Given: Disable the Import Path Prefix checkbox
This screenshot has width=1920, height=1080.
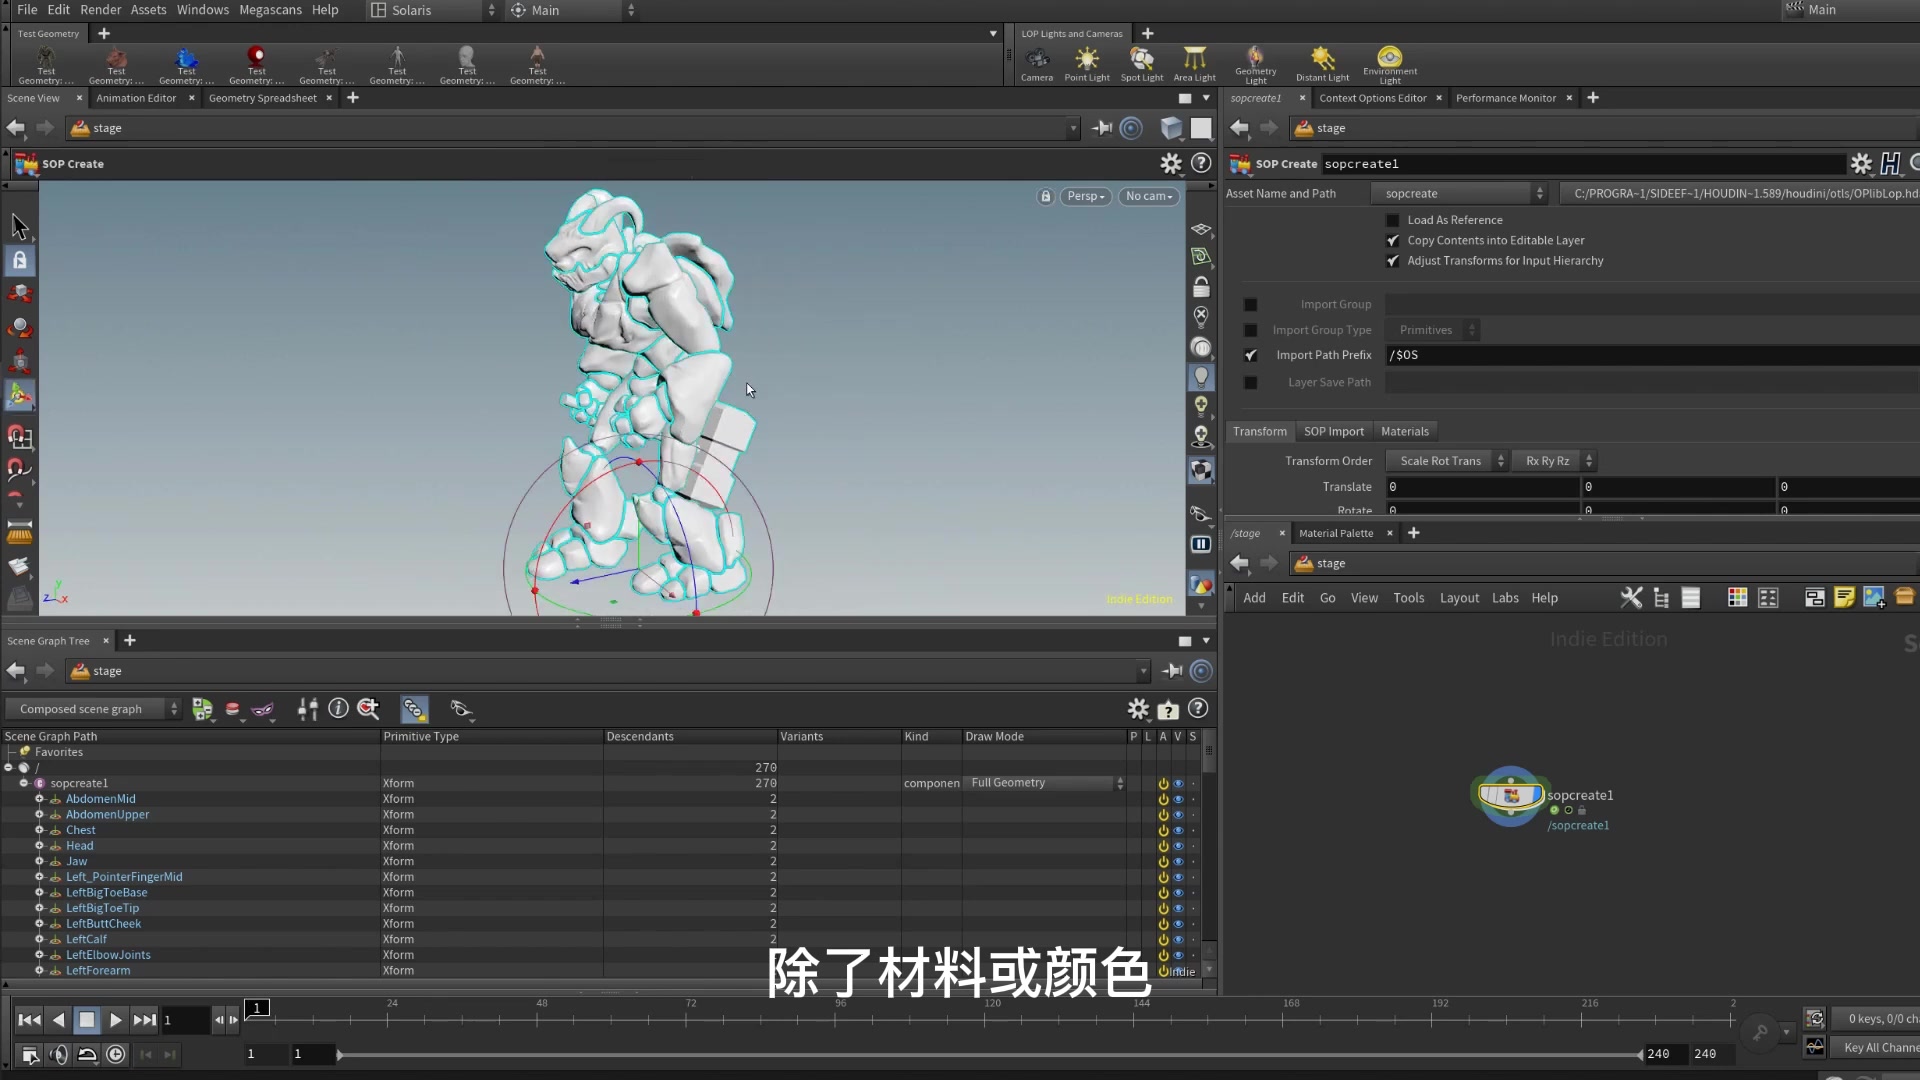Looking at the screenshot, I should pos(1250,355).
